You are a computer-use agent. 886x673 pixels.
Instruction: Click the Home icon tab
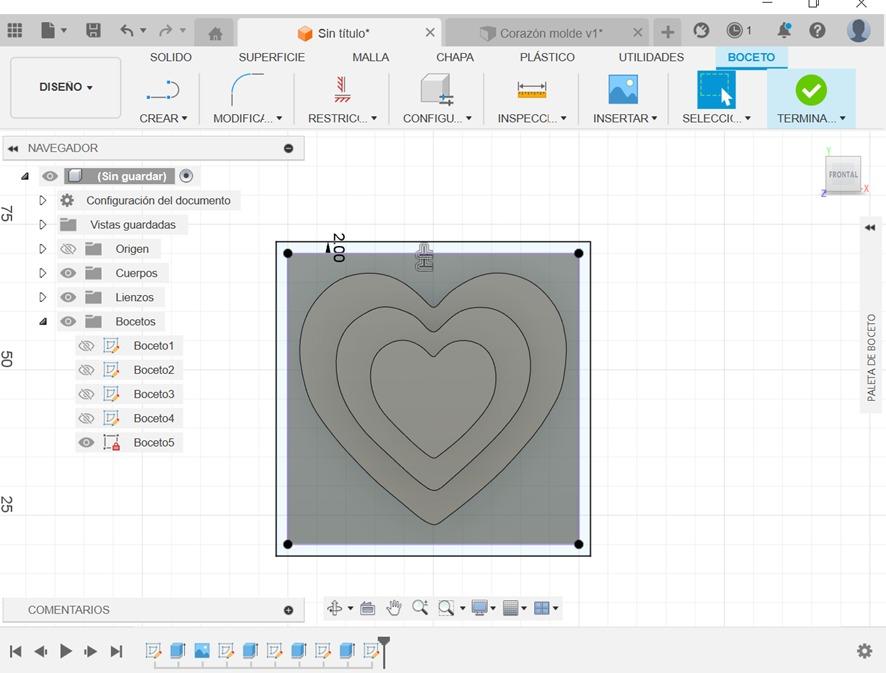(215, 33)
